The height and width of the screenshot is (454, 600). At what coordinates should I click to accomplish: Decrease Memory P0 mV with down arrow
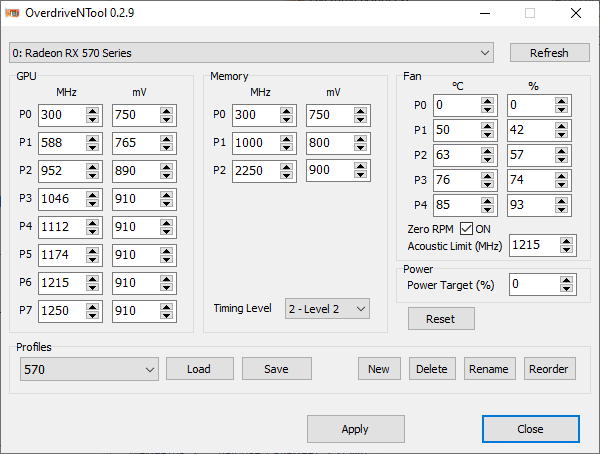(x=360, y=119)
